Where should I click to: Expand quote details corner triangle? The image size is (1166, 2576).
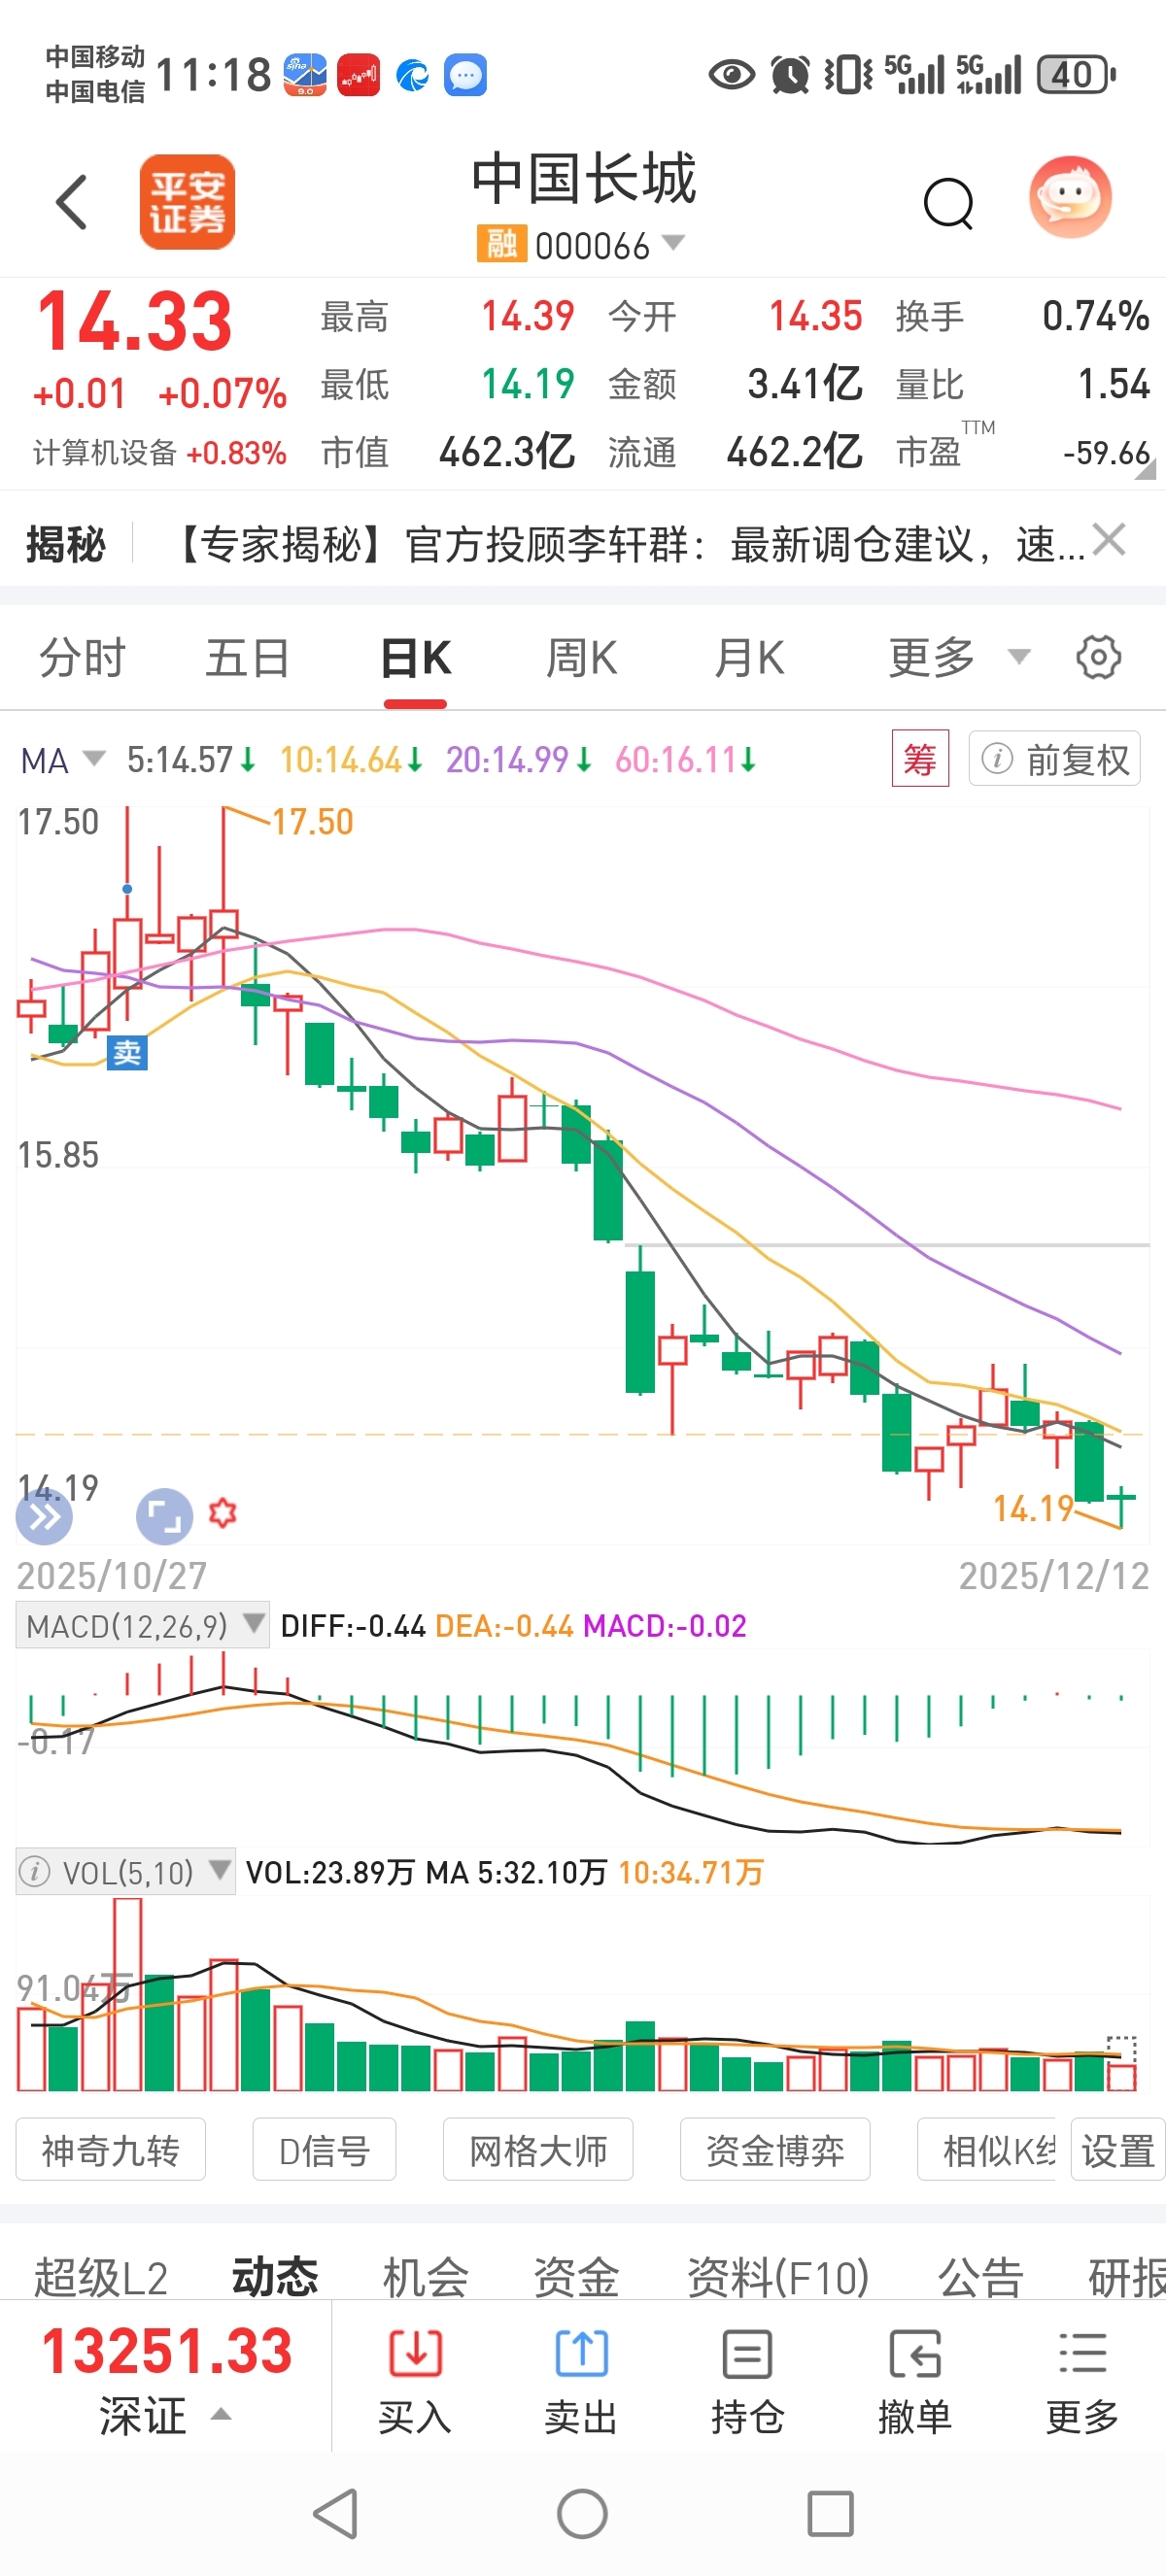[1145, 469]
